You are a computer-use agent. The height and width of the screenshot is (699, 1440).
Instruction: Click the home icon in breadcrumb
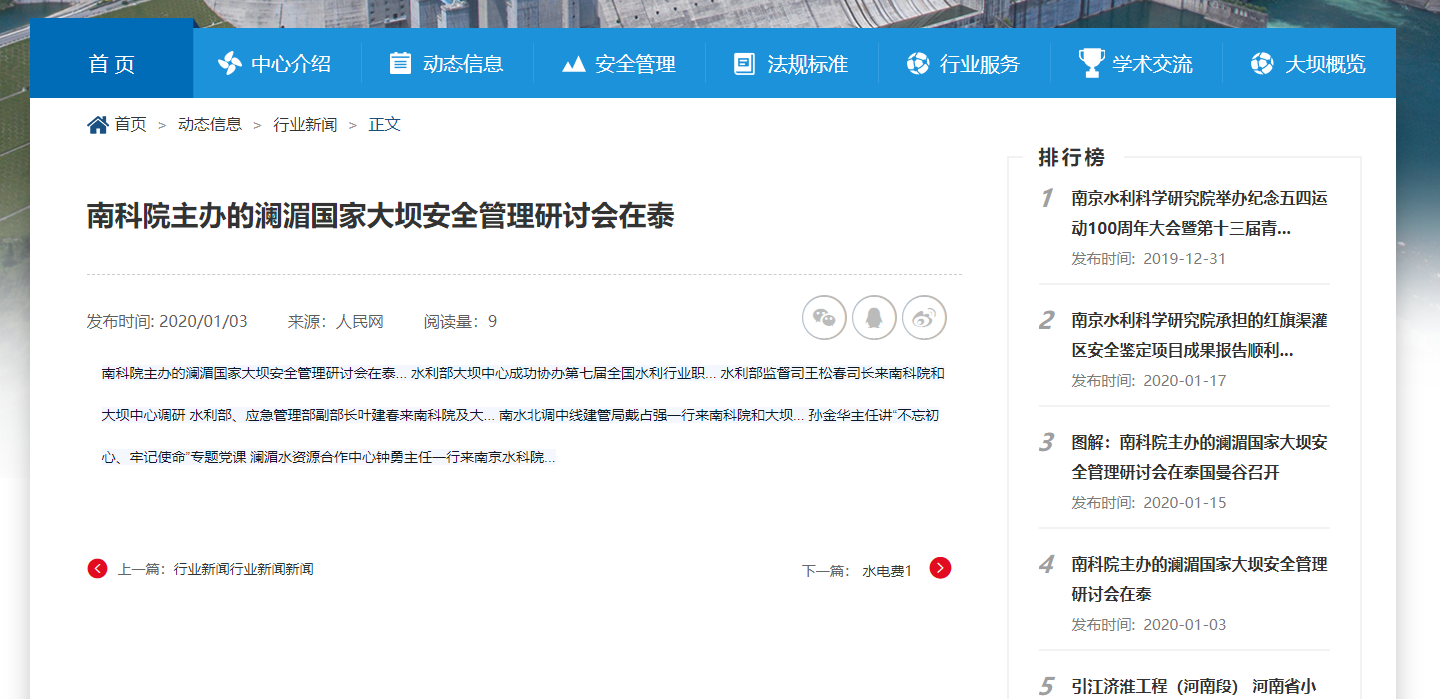(x=98, y=125)
